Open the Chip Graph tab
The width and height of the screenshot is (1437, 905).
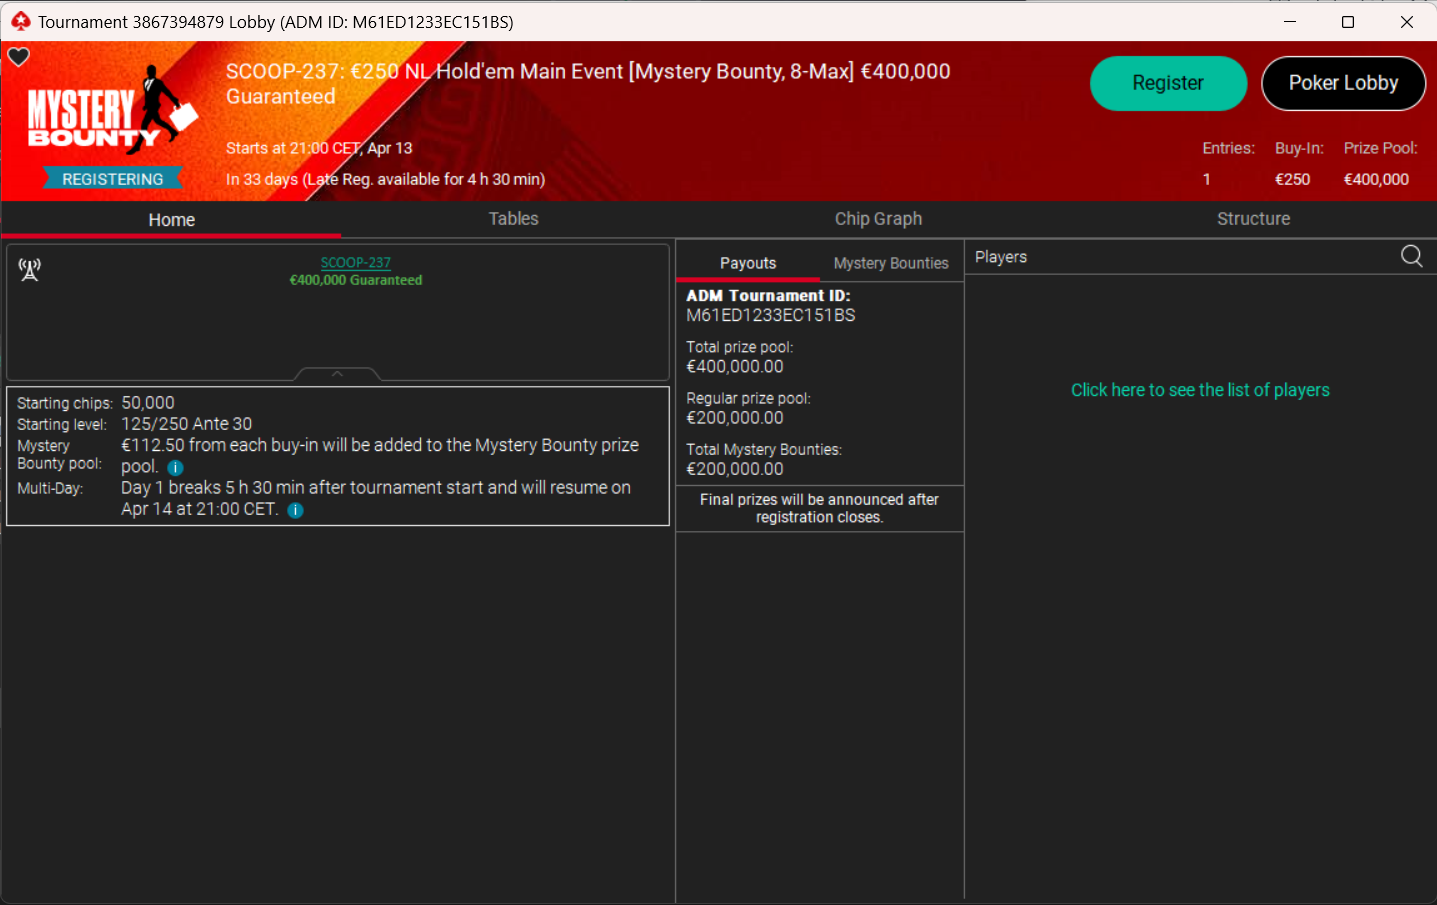878,219
